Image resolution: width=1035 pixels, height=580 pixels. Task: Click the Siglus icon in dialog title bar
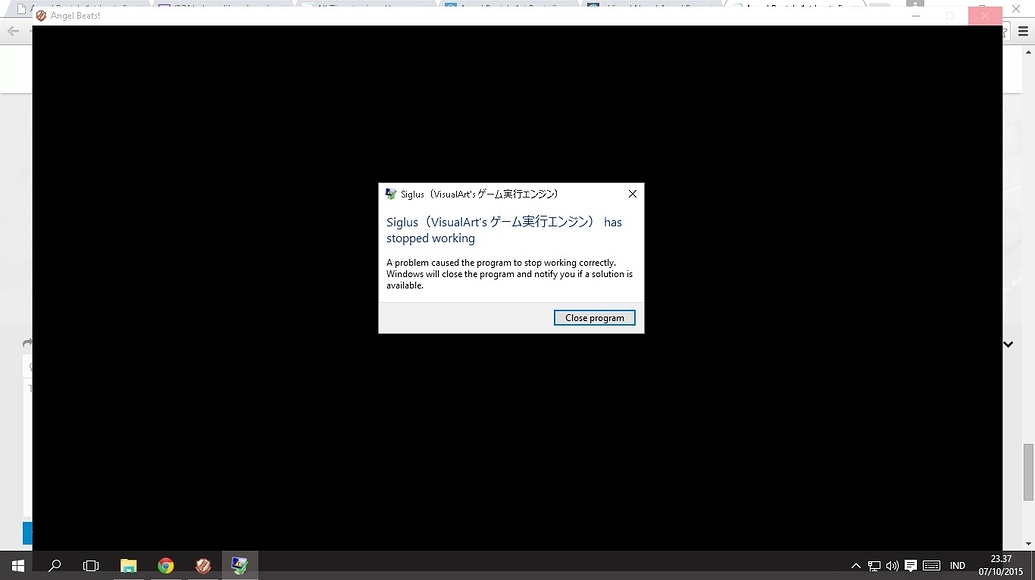[391, 193]
